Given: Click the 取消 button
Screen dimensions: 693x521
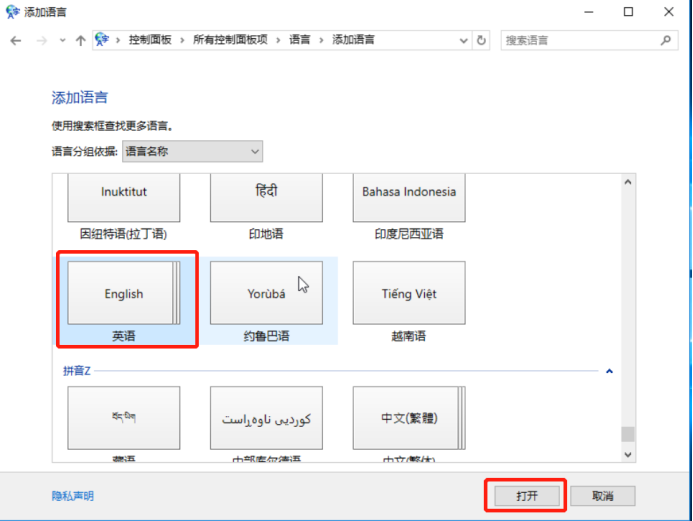Looking at the screenshot, I should click(x=602, y=496).
